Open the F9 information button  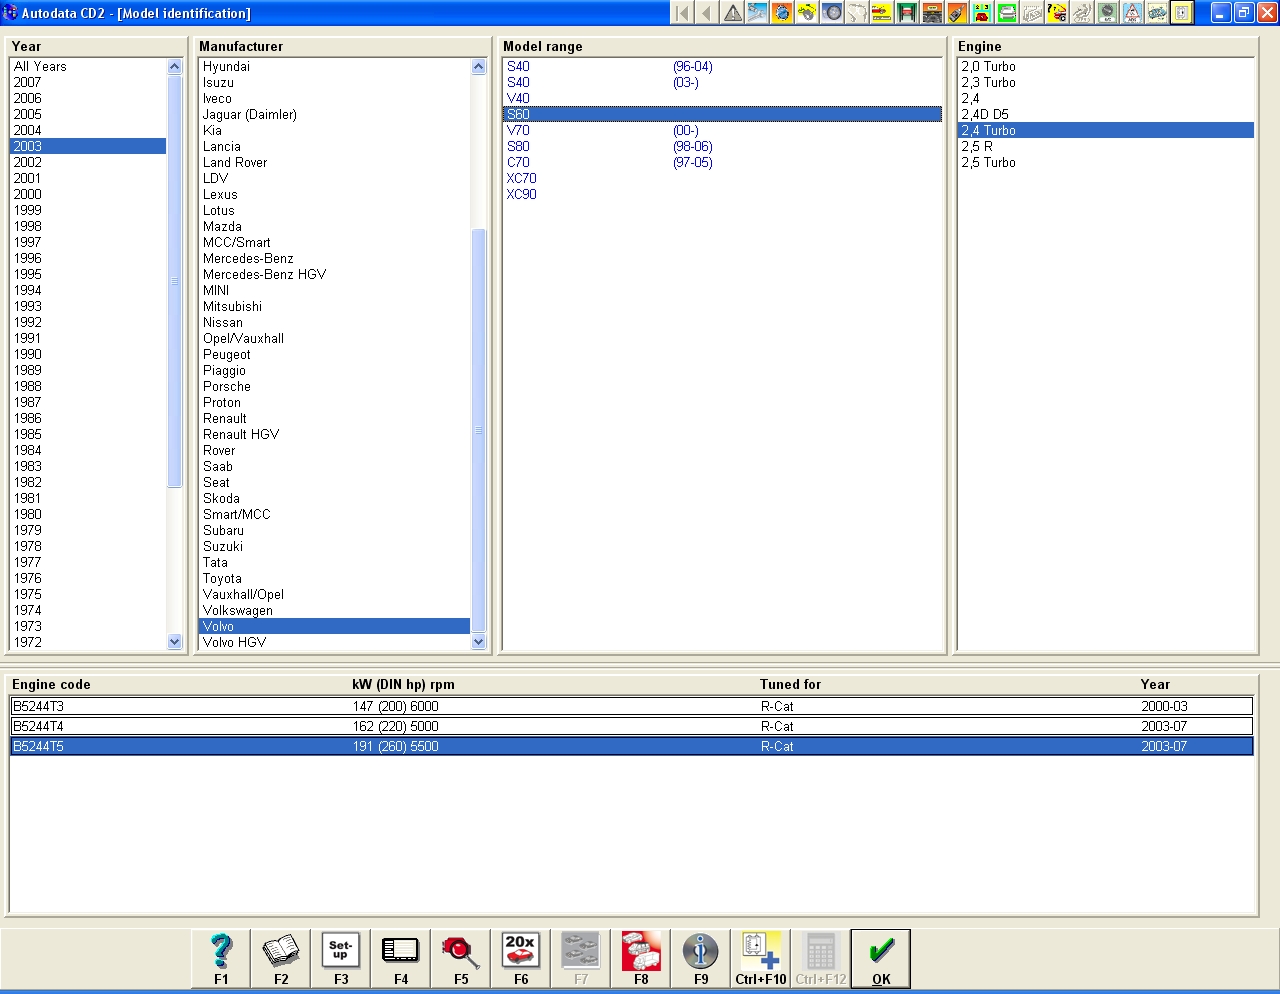[701, 958]
